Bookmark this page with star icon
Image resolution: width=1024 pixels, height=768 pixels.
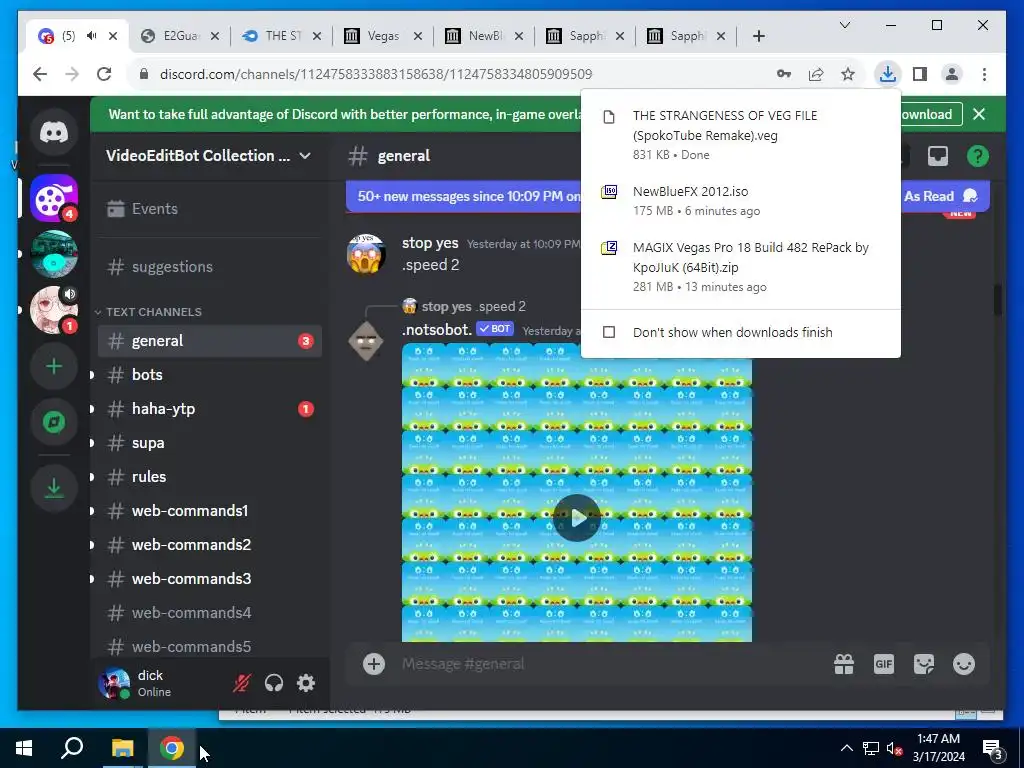click(848, 74)
